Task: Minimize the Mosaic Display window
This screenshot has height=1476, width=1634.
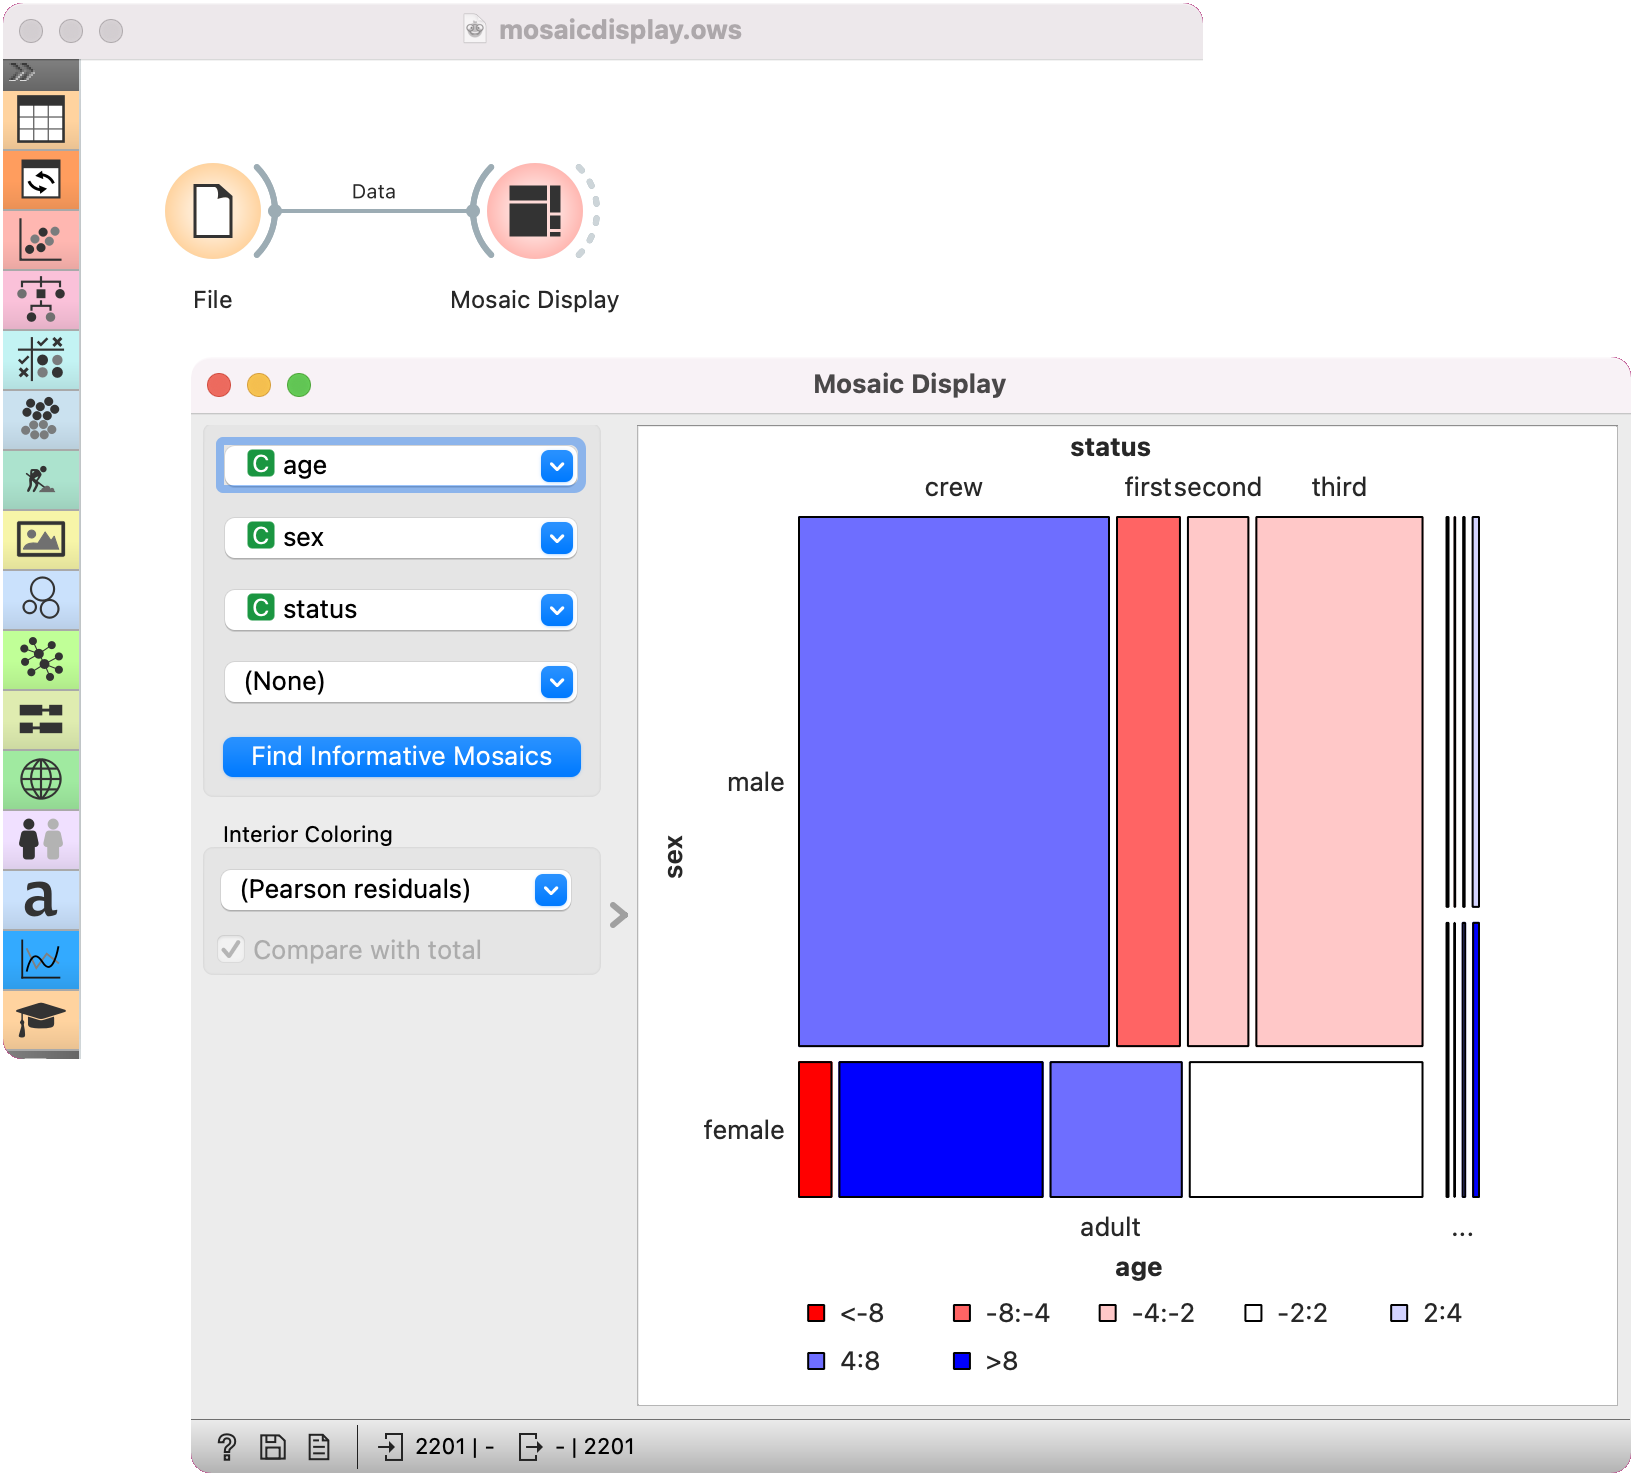Action: click(259, 385)
